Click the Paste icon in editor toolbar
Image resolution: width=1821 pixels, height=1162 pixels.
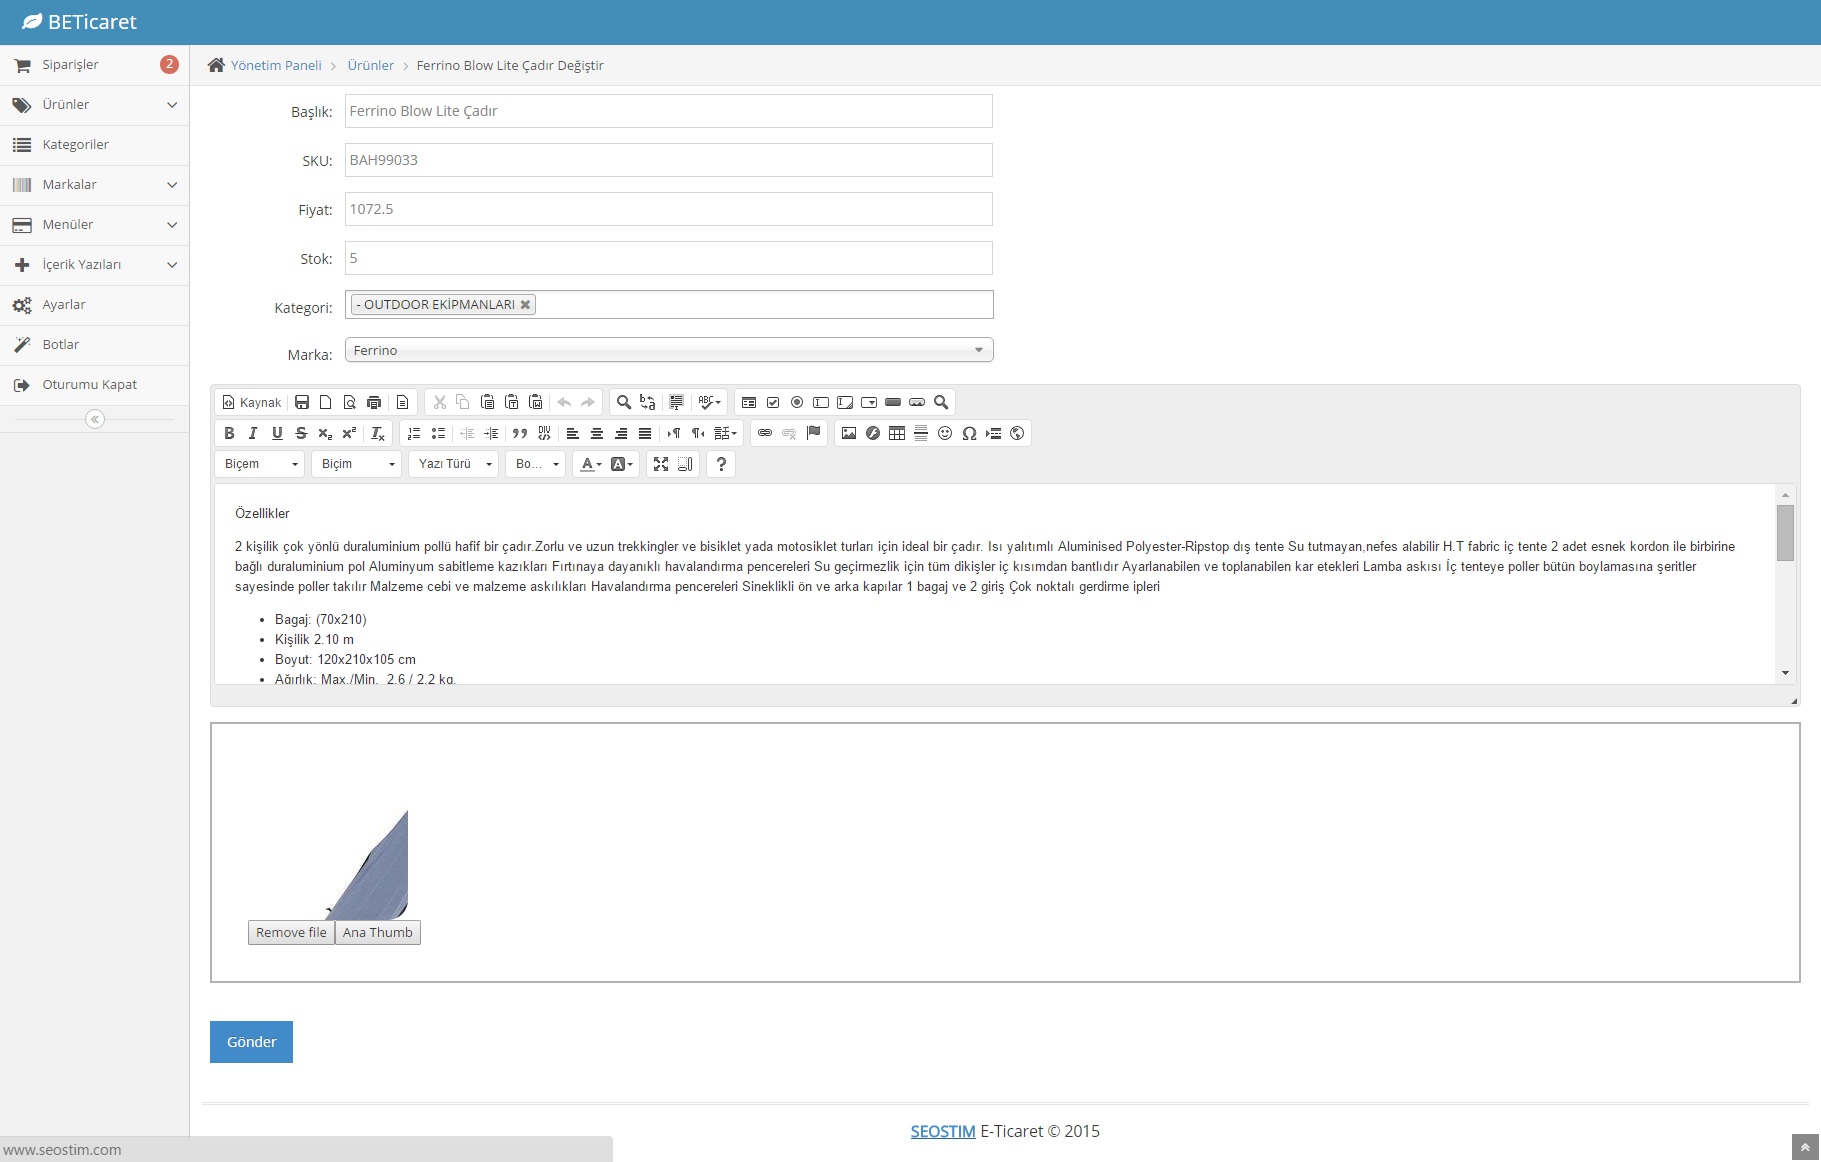tap(488, 402)
